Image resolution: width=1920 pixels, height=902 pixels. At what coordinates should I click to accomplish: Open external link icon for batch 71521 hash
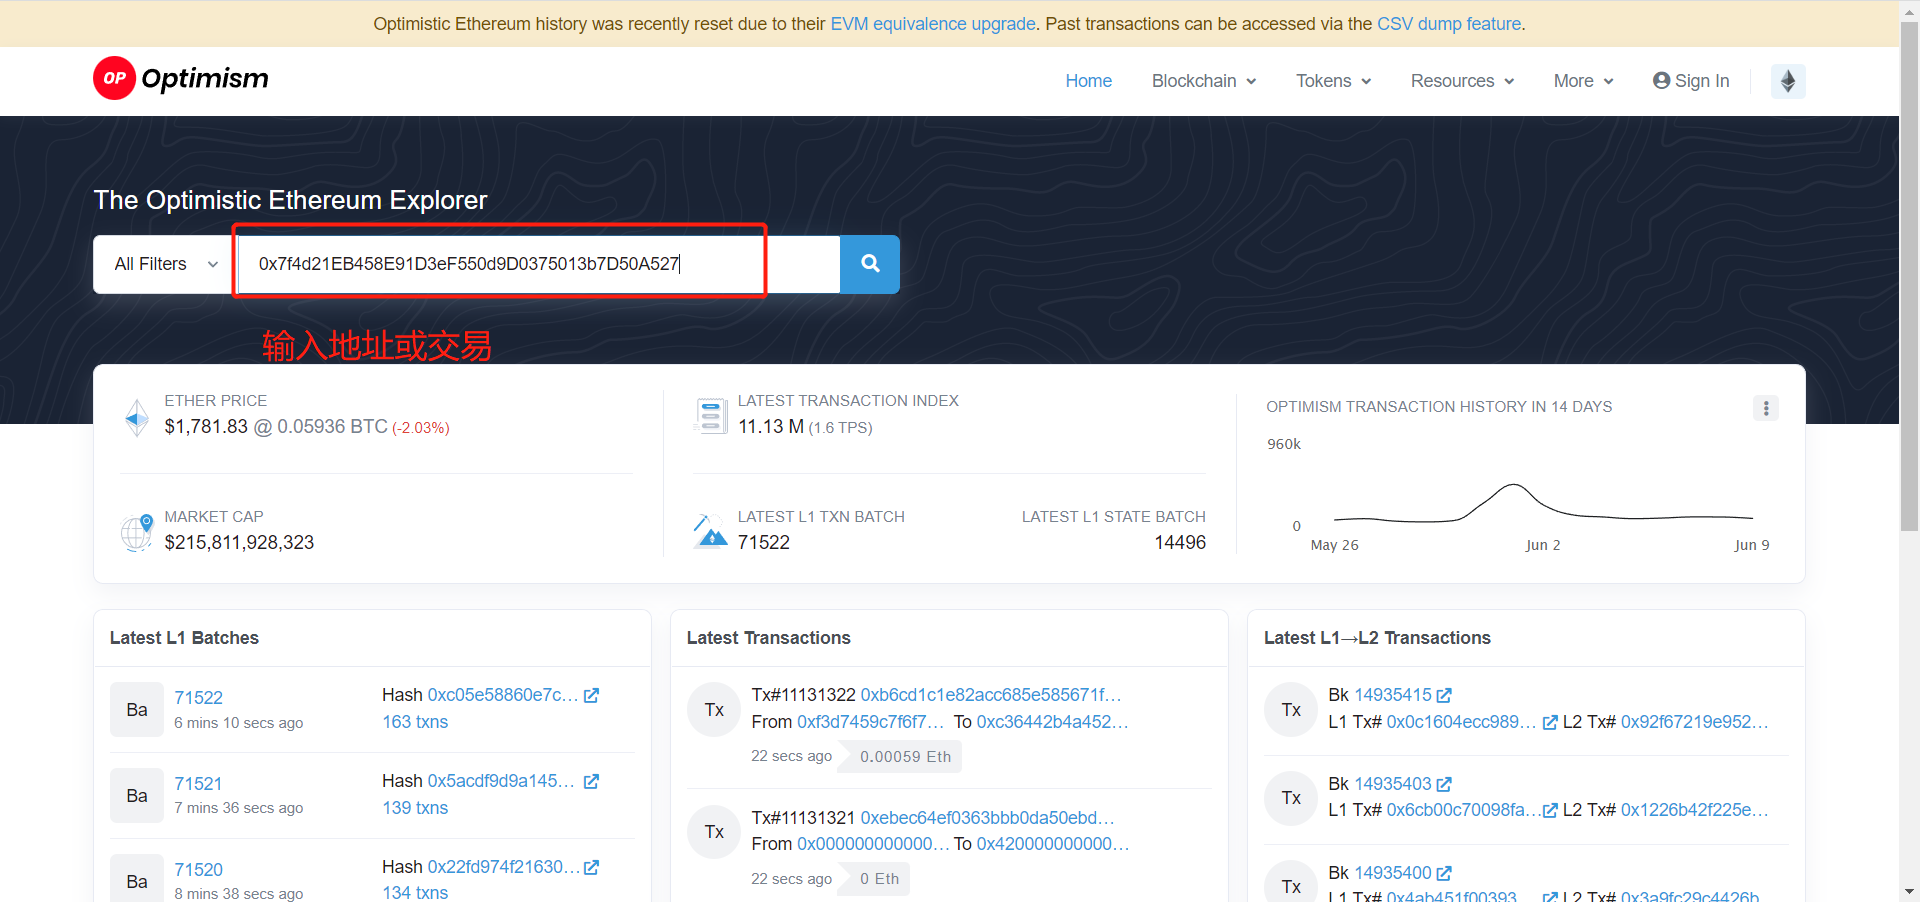pyautogui.click(x=591, y=781)
